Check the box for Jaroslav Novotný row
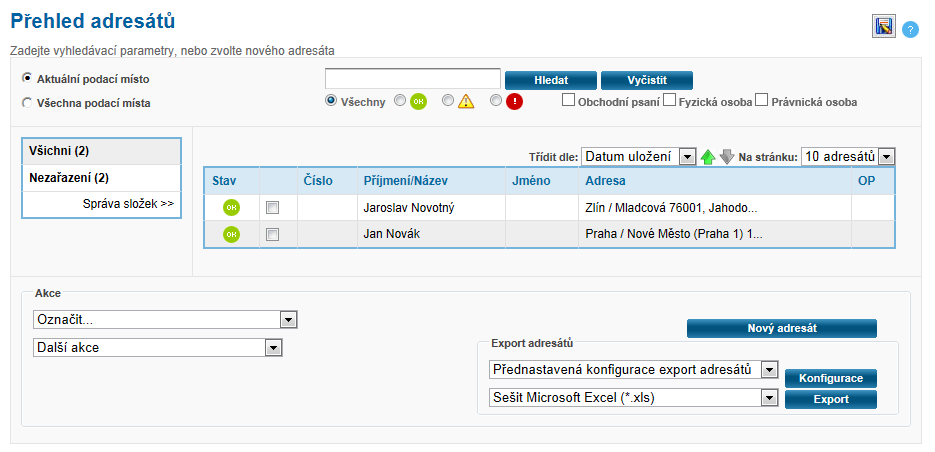 coord(273,207)
